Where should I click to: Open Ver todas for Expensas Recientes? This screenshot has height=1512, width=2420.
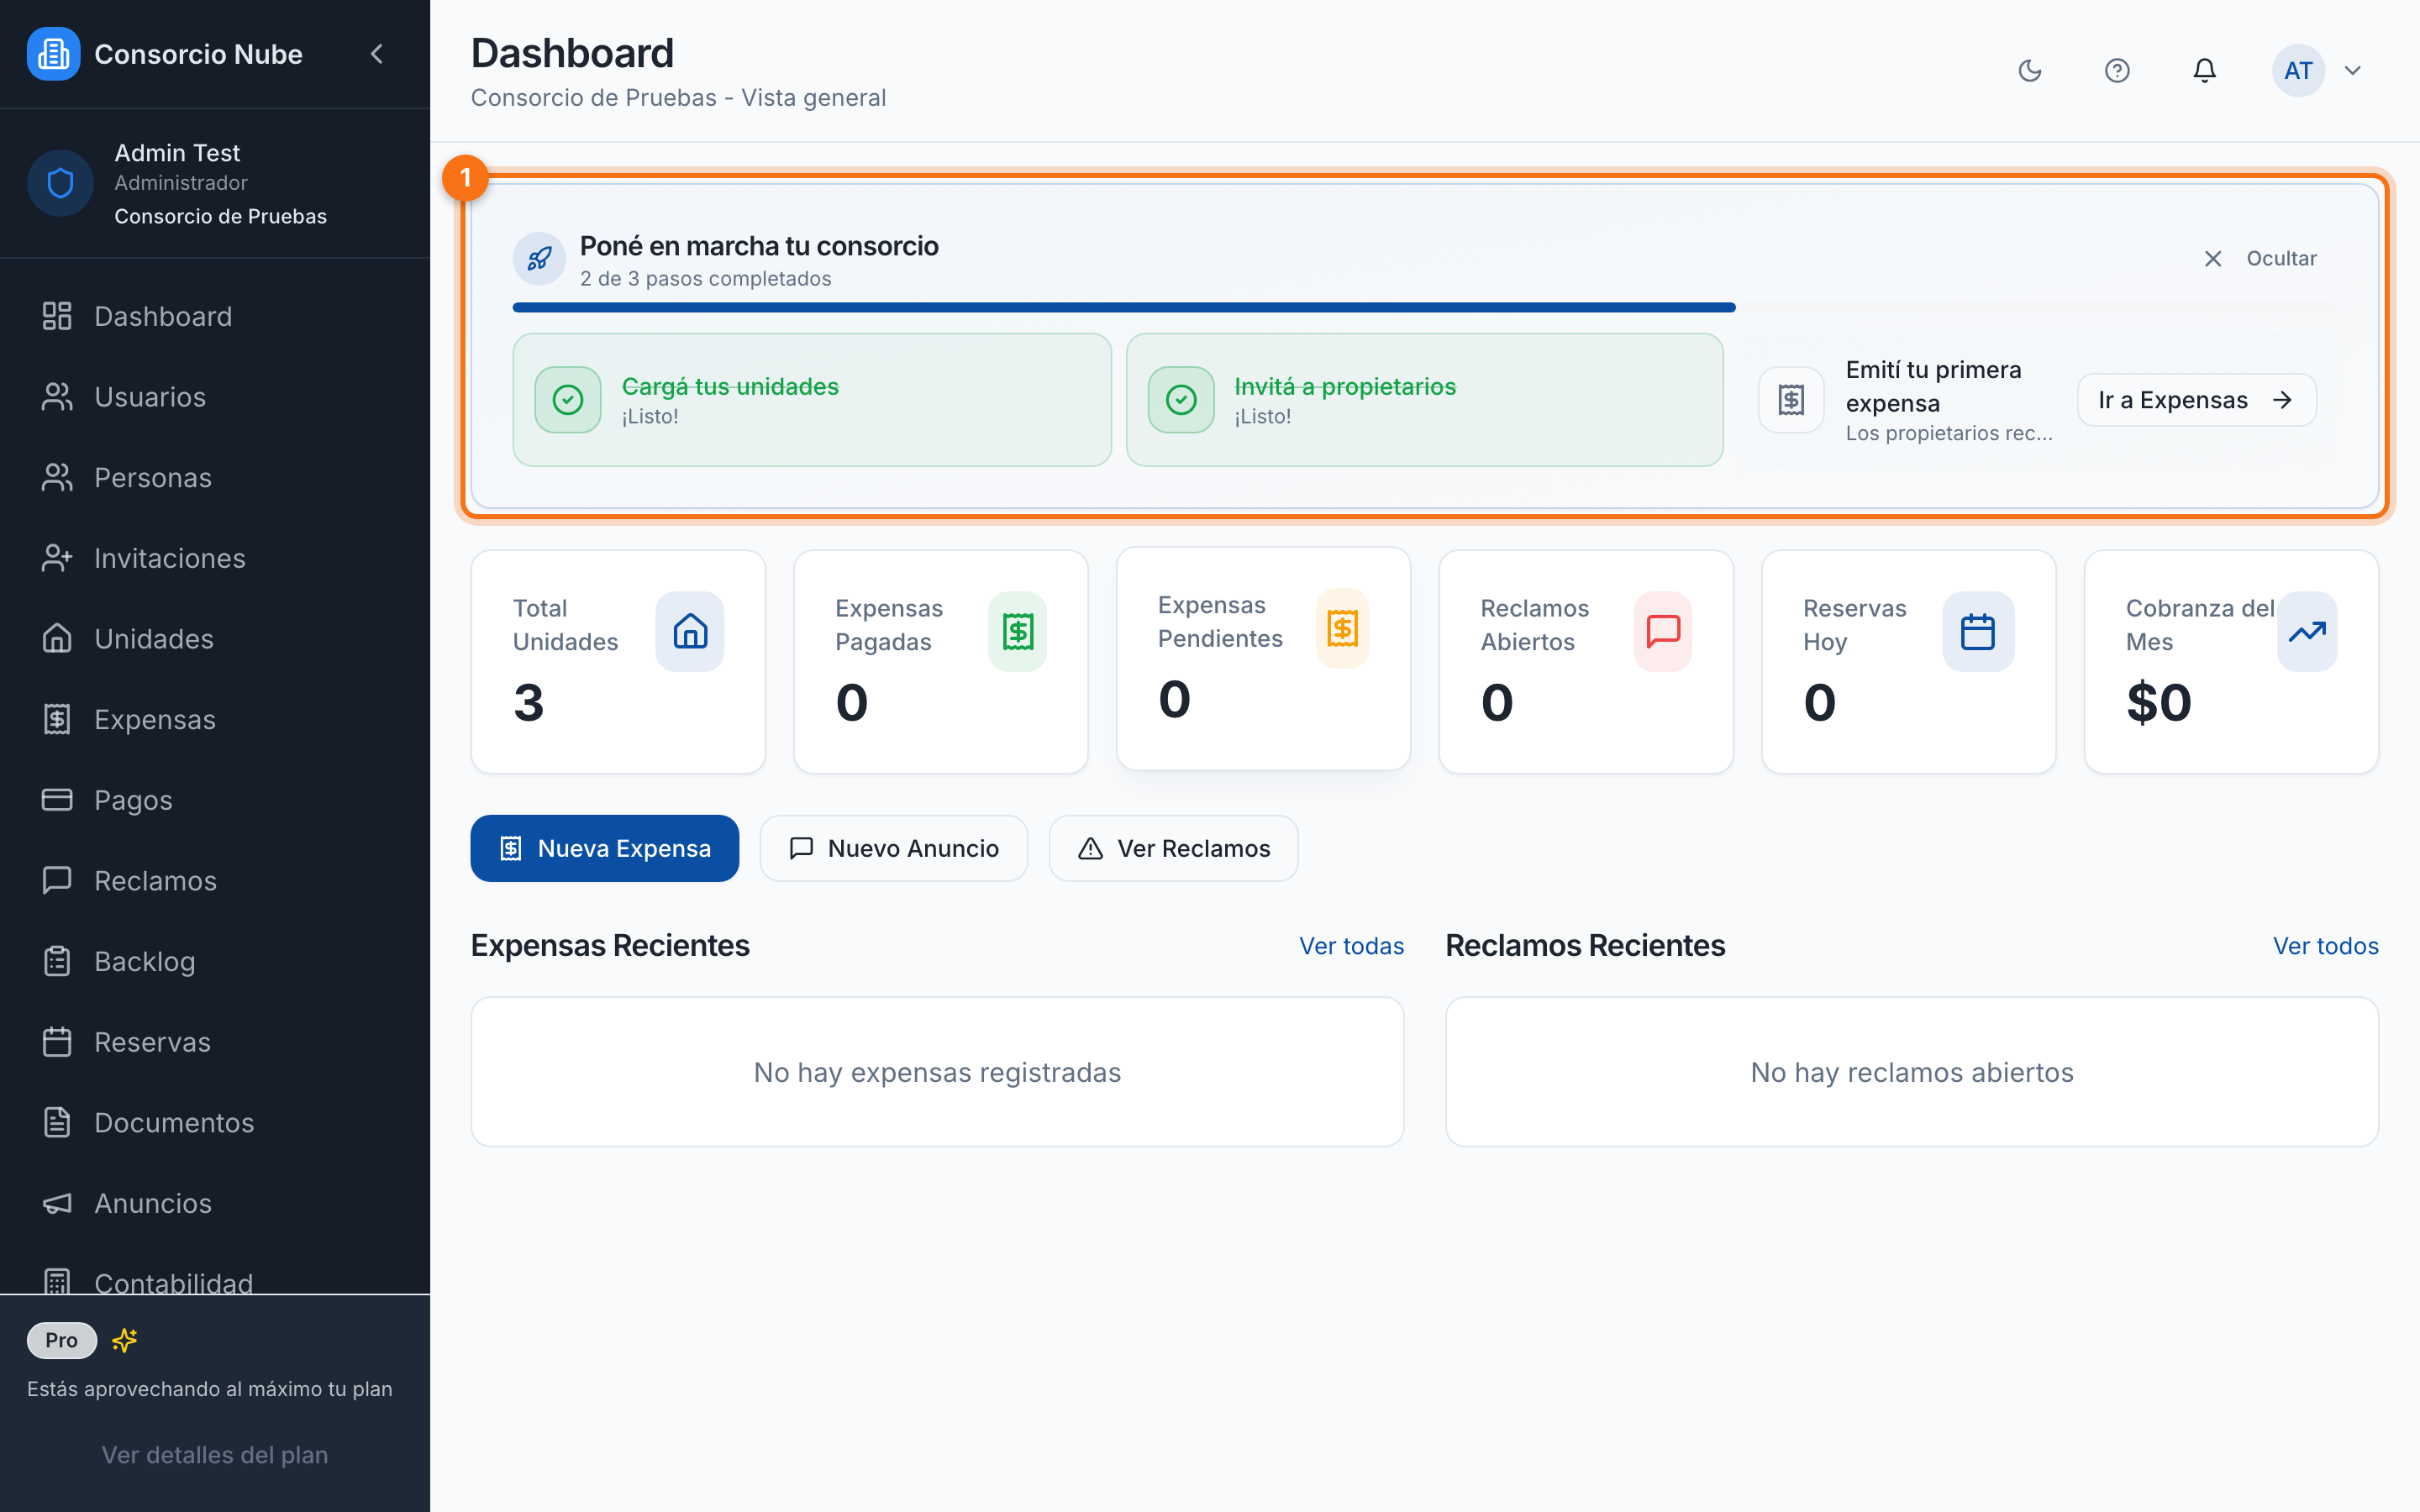point(1352,946)
